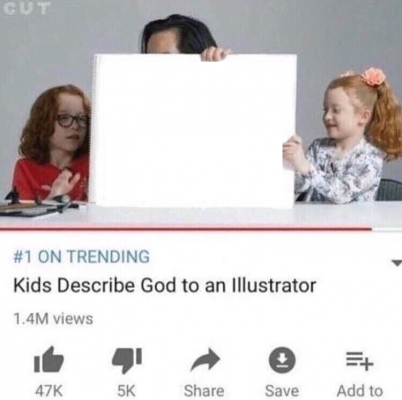Screen dimensions: 402x400
Task: Open the #1 ON TRENDING link
Action: tap(81, 256)
